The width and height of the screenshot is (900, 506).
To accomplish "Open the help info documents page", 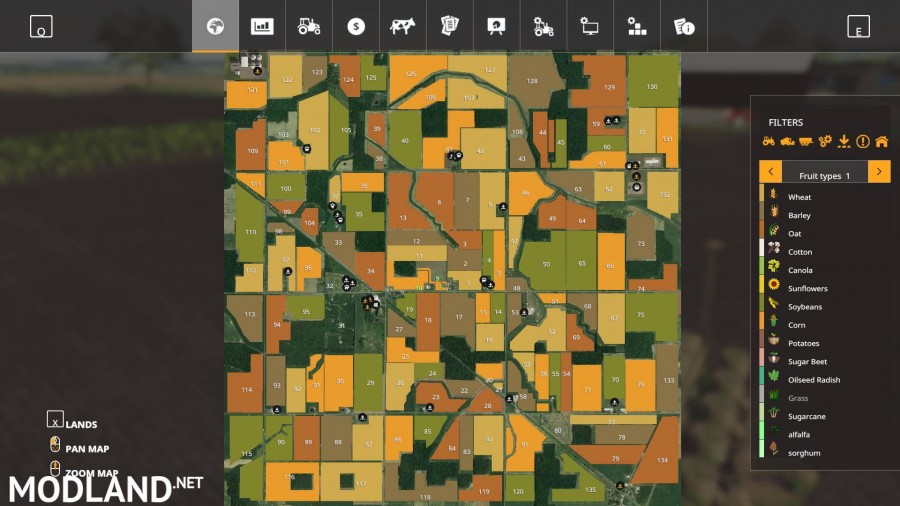I will [684, 26].
